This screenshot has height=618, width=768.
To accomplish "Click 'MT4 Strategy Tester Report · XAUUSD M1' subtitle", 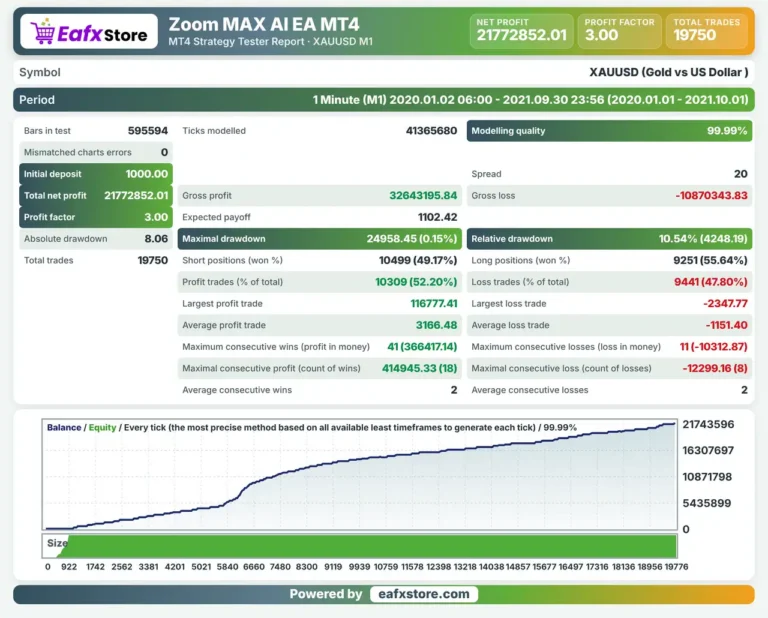I will (270, 42).
